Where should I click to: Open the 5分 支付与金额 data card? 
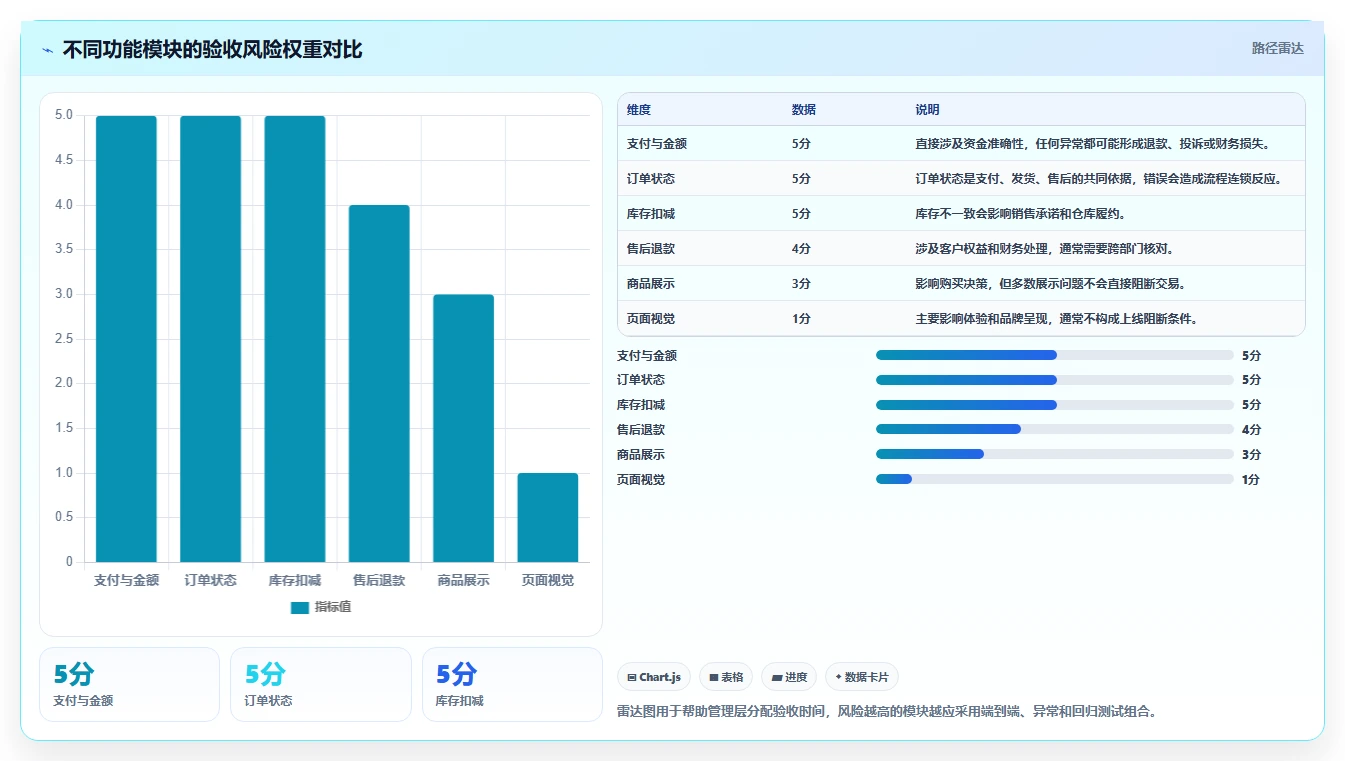coord(129,684)
